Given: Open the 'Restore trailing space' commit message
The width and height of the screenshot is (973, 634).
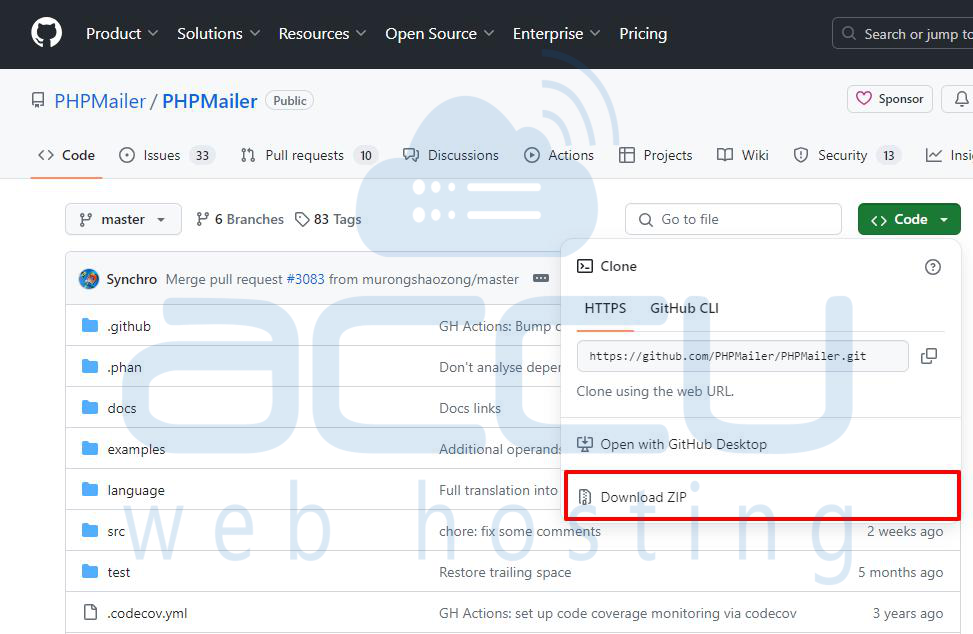Looking at the screenshot, I should (x=505, y=572).
